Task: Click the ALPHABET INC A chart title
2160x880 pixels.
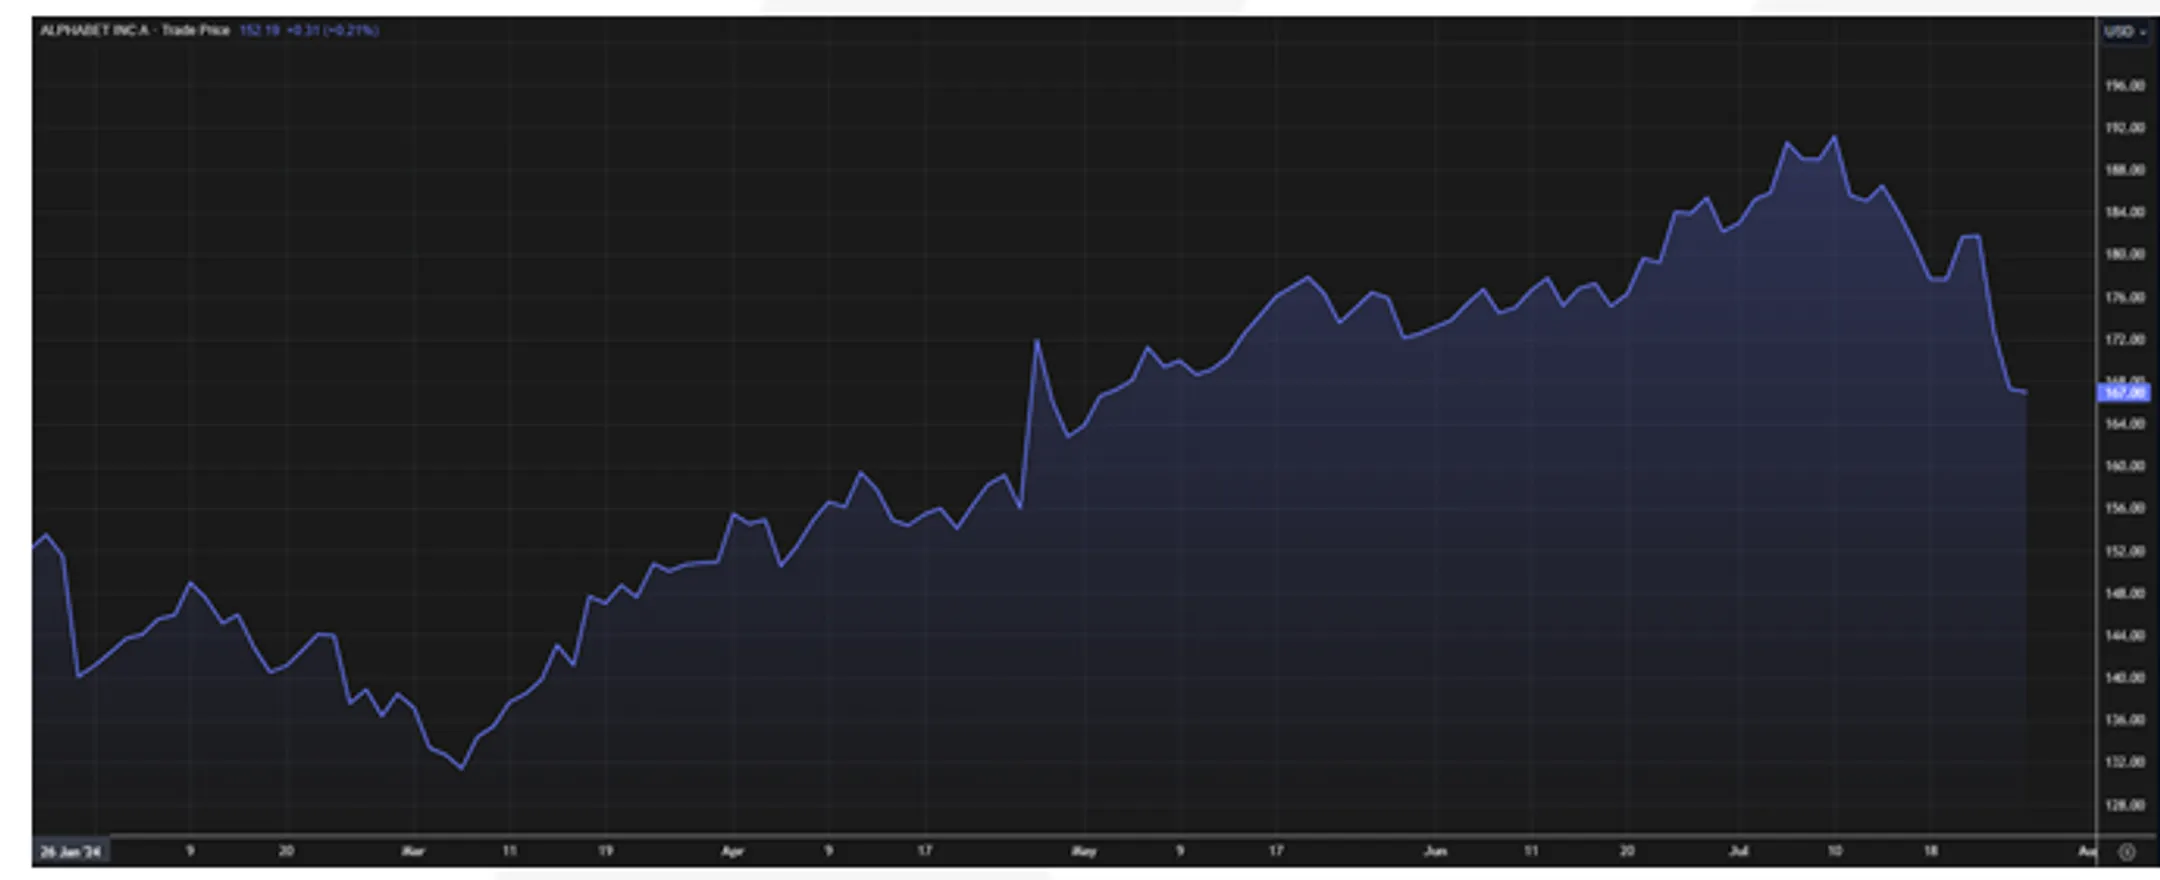Action: point(94,31)
